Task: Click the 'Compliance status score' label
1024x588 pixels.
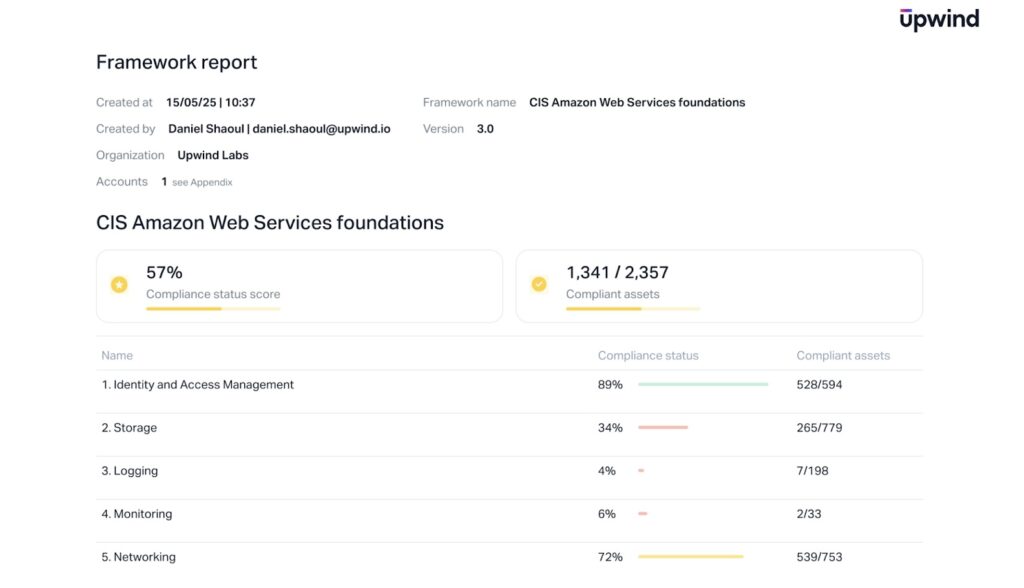Action: click(x=213, y=295)
